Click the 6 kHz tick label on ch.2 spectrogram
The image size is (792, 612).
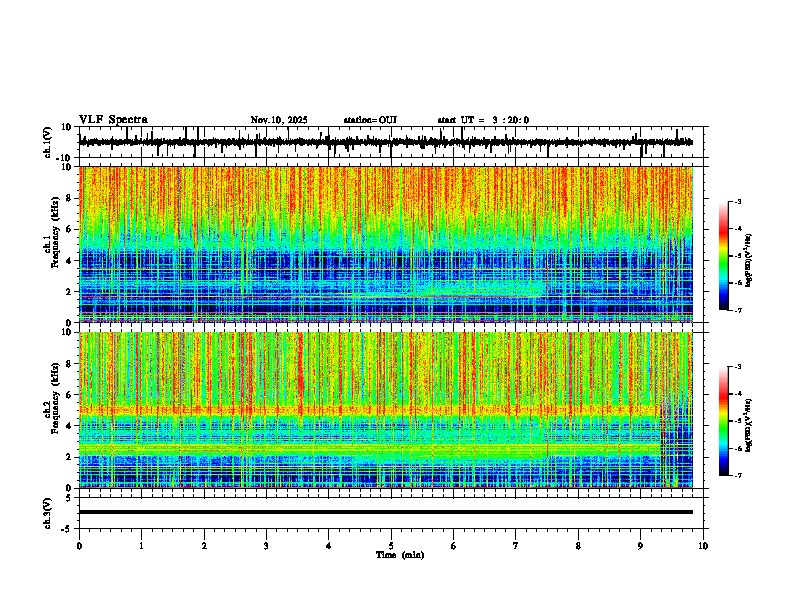[69, 395]
